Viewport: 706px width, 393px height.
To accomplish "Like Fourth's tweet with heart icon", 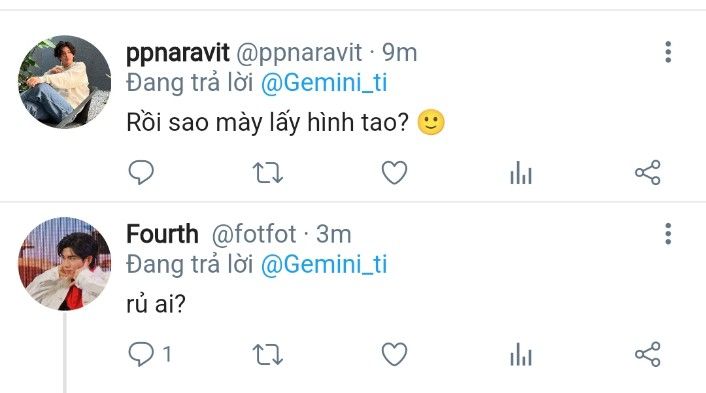I will 394,354.
